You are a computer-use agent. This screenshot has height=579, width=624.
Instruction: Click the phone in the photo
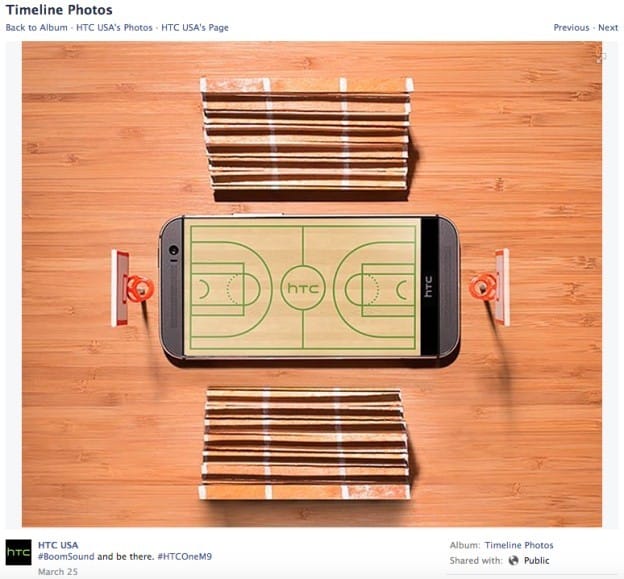coord(310,287)
